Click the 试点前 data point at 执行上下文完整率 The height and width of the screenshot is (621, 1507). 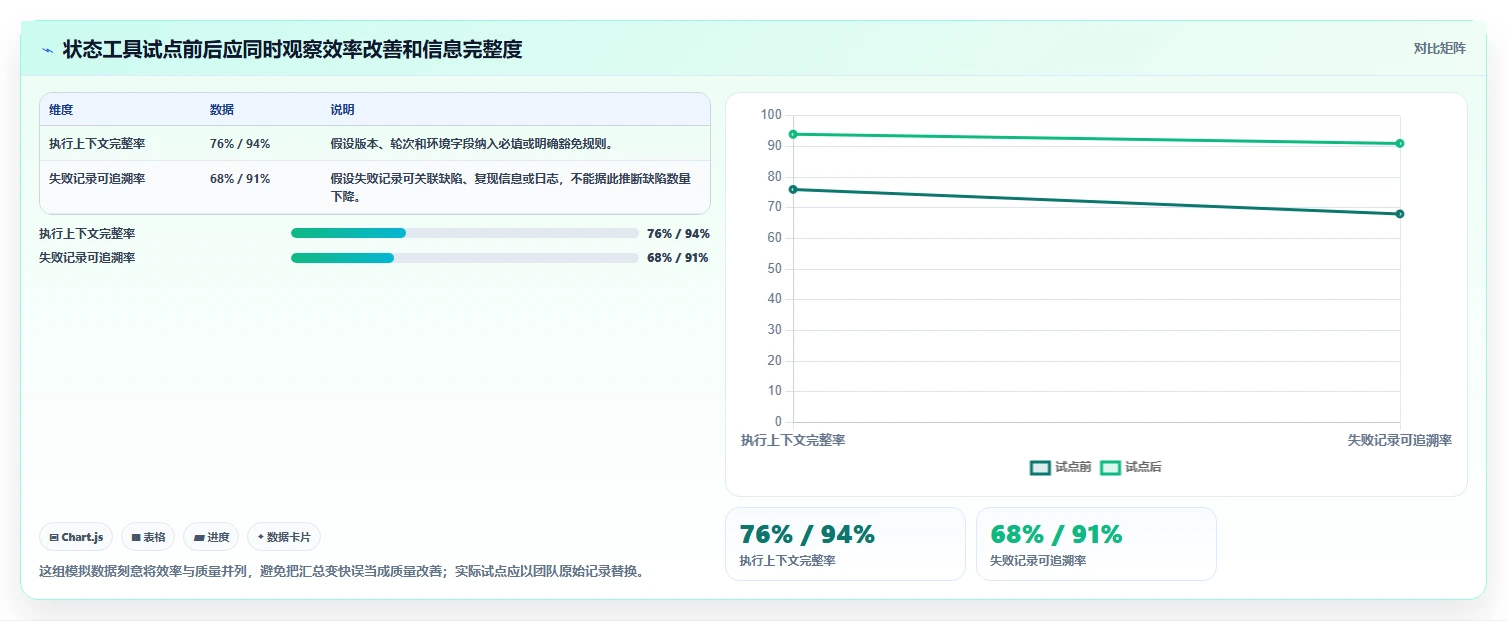coord(793,189)
